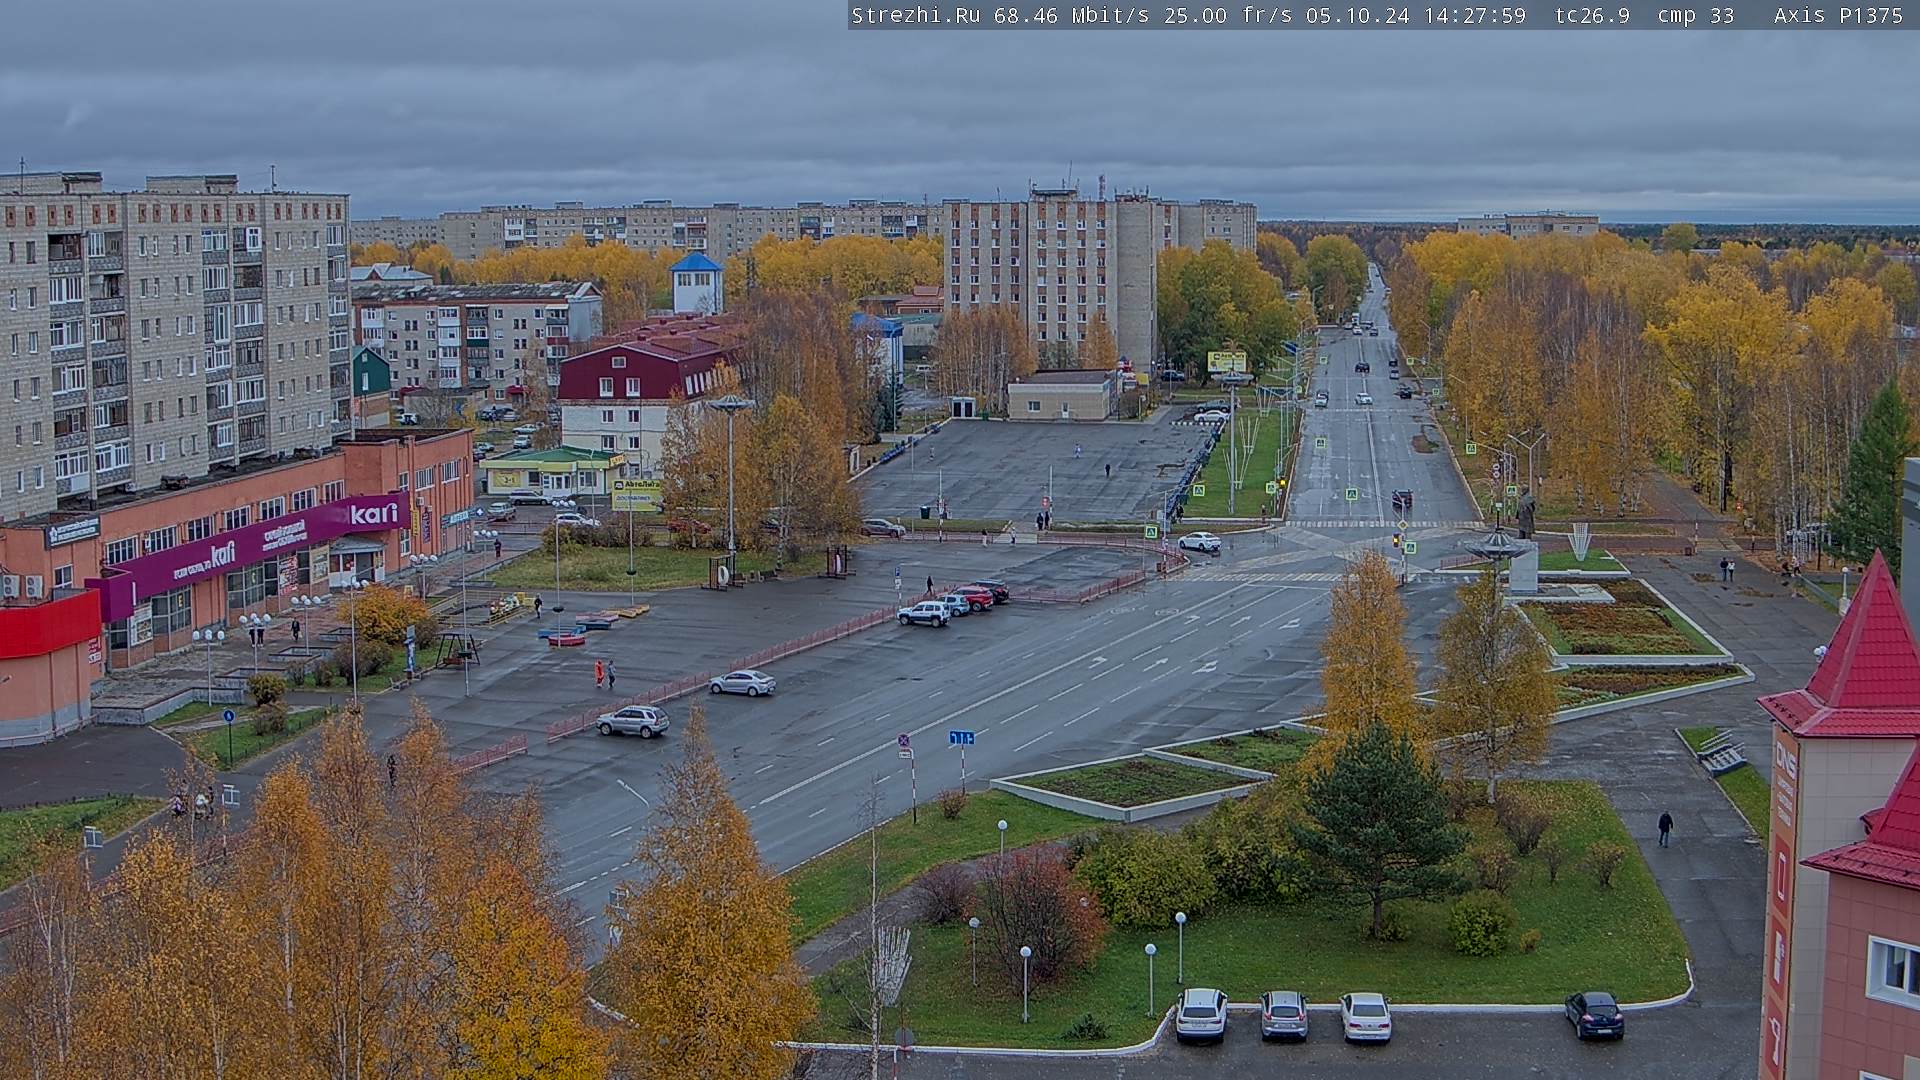Click the Strezhi.Ru overlay text
This screenshot has width=1920, height=1080.
tap(915, 15)
